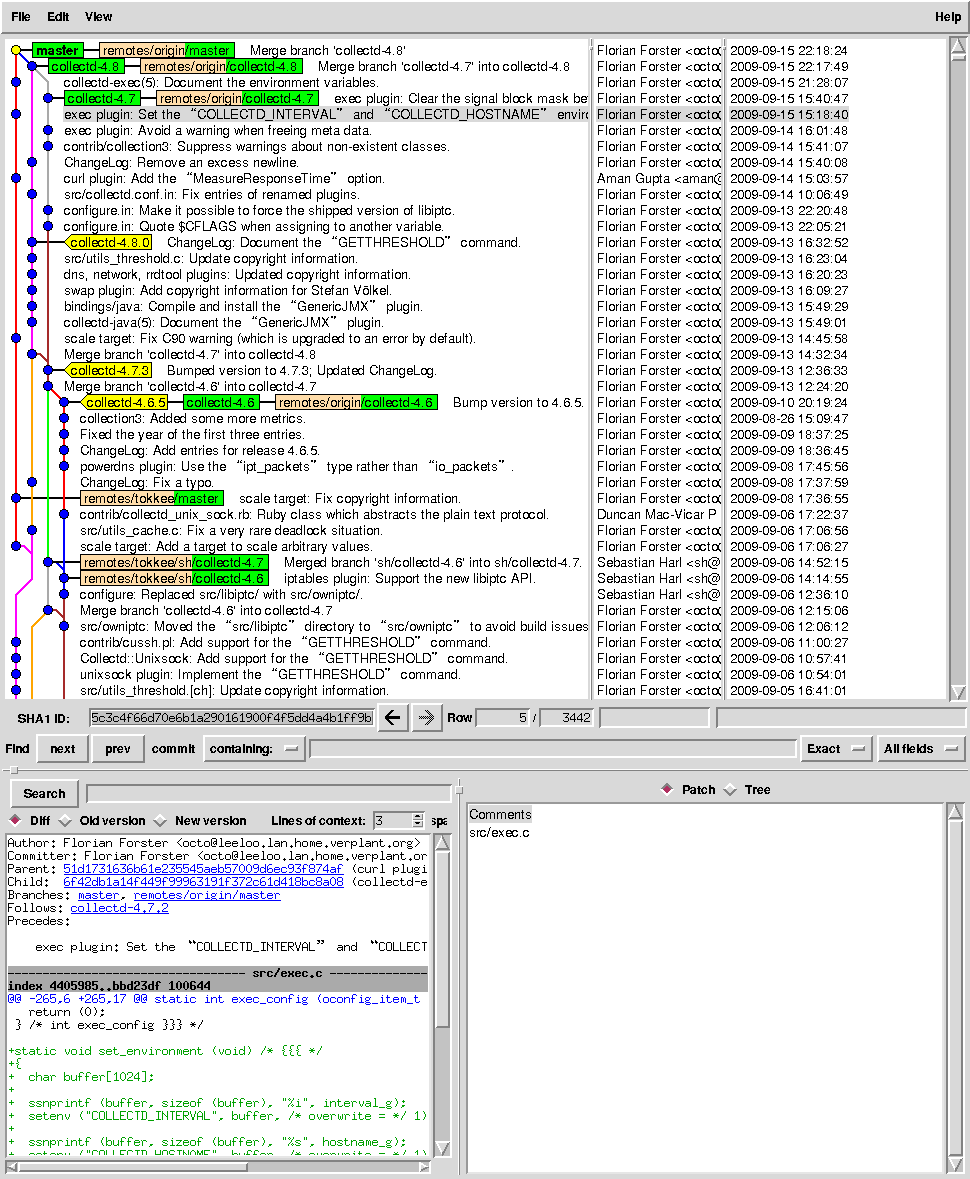The height and width of the screenshot is (1179, 970).
Task: Click the diff pane vertical scrollbar thumb
Action: [443, 940]
